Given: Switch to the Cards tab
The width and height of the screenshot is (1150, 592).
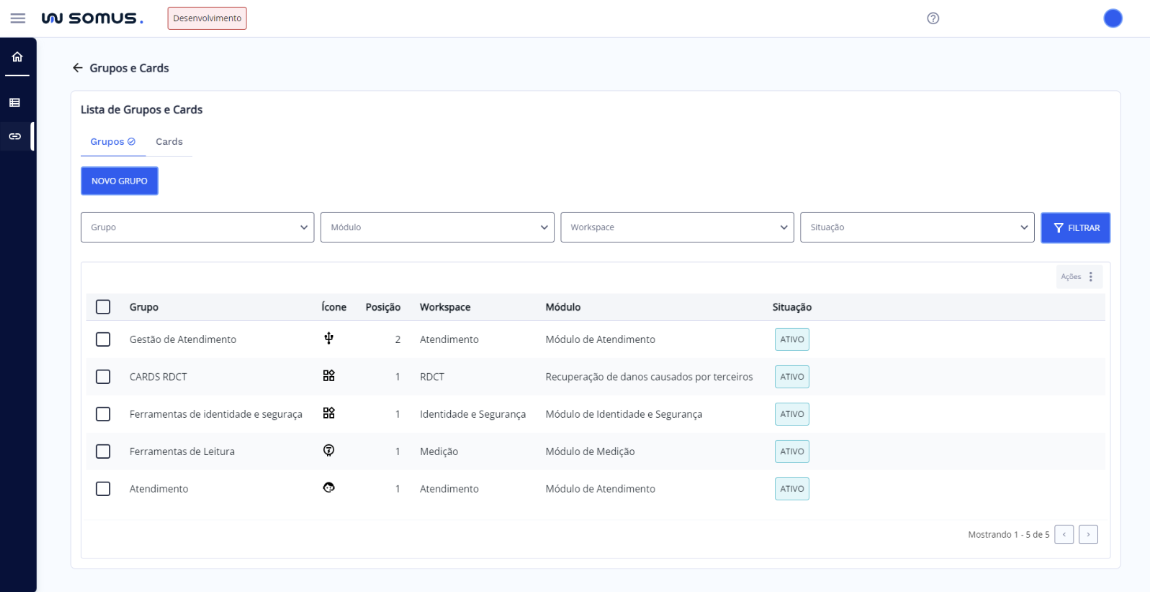Looking at the screenshot, I should [x=169, y=142].
